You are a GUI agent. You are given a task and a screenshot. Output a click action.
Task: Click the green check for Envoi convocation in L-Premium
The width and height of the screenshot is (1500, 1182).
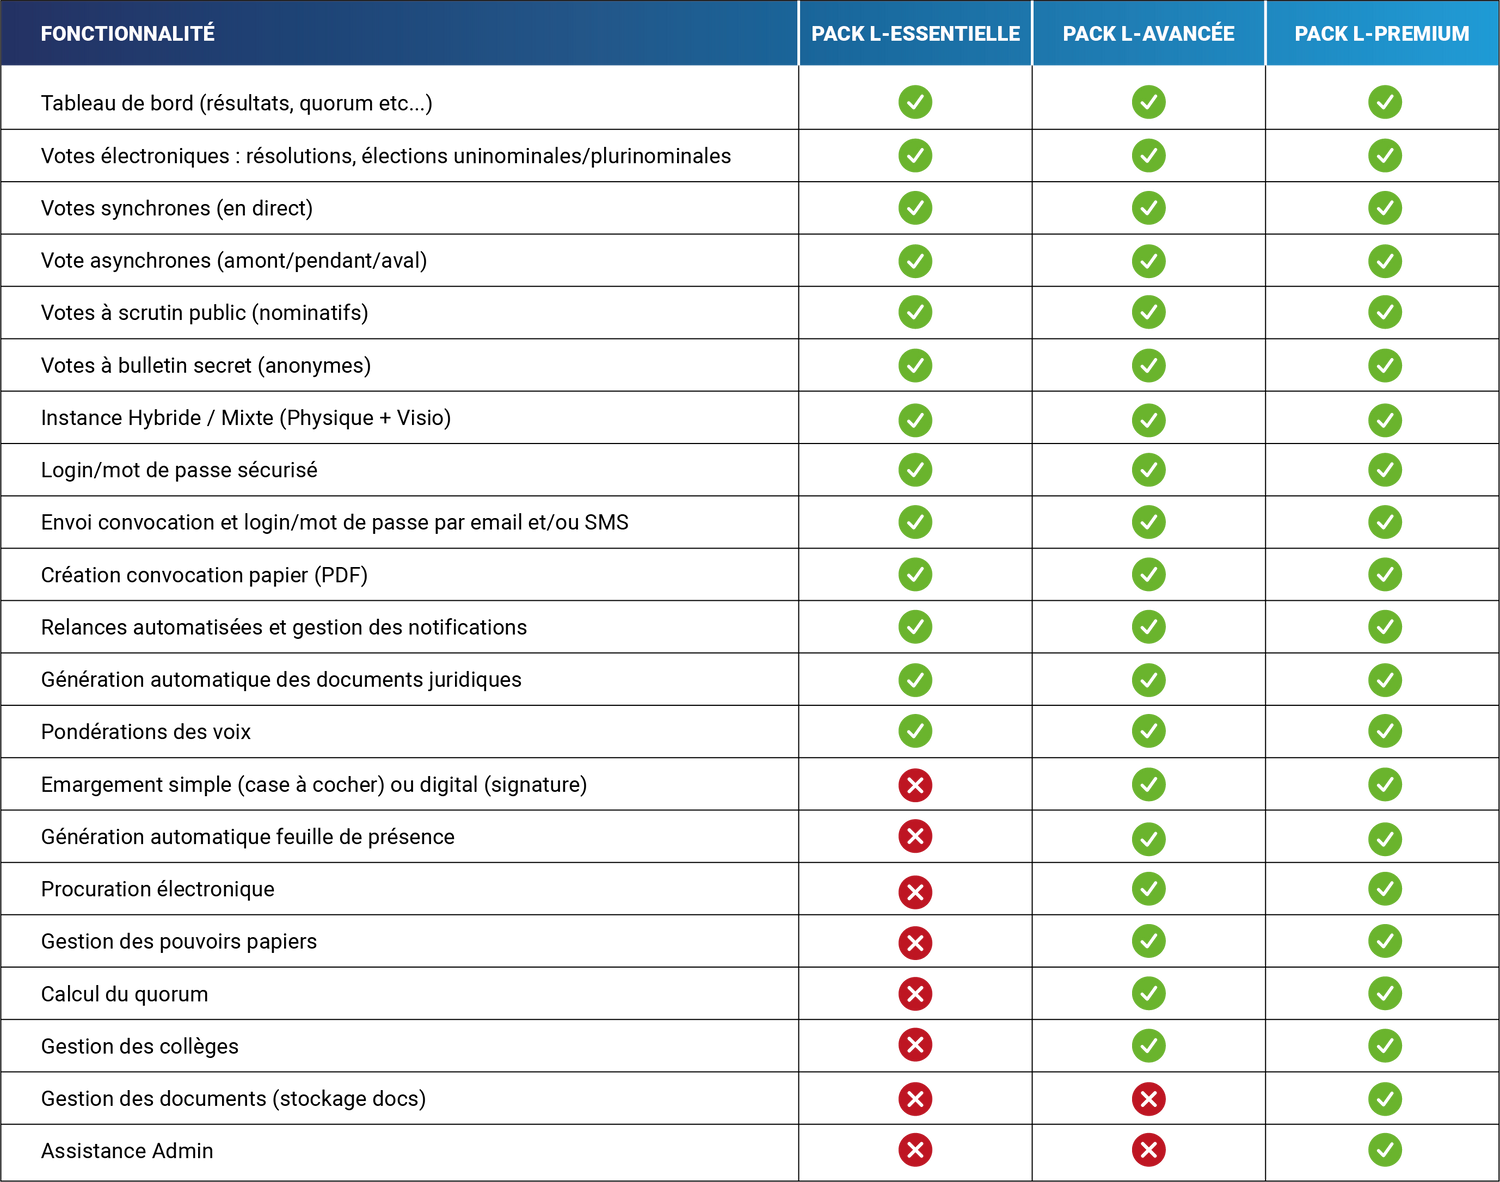click(x=1385, y=522)
